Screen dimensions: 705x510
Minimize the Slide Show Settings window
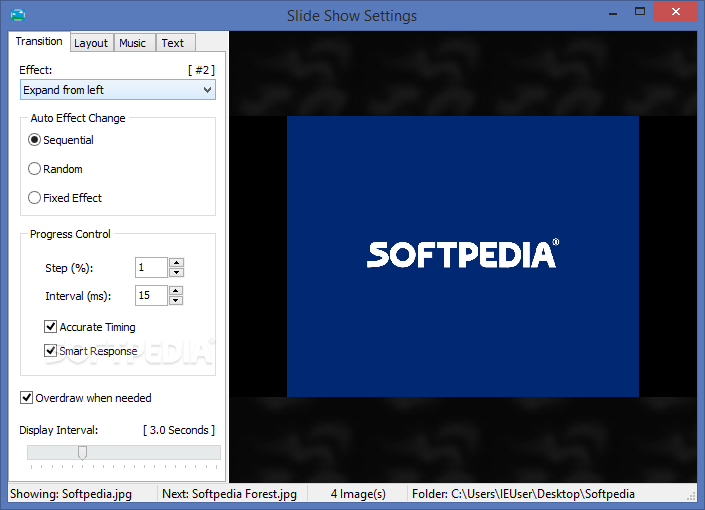point(613,13)
